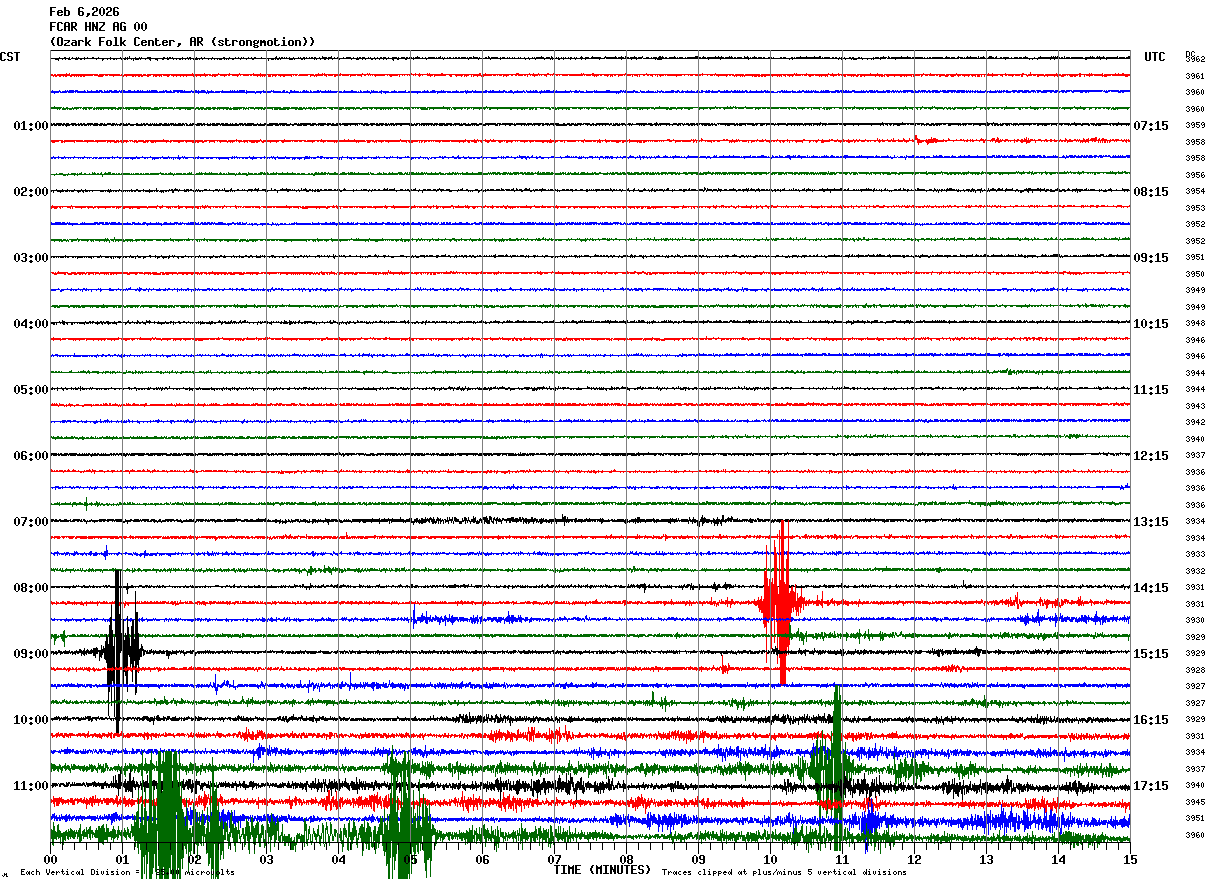Click minute tick label 14 on the time axis
Screen dimensions: 1210x886
point(1058,860)
